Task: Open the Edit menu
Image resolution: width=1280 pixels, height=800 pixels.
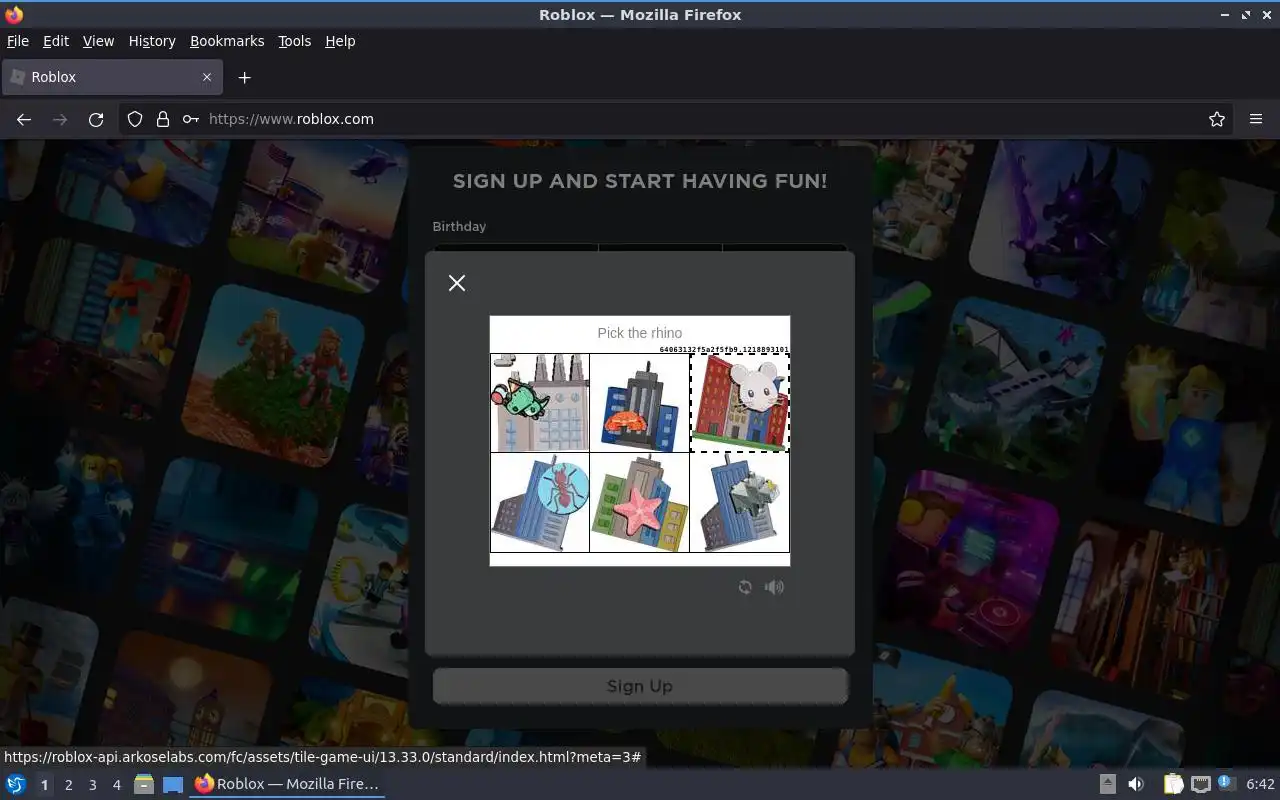Action: (56, 41)
